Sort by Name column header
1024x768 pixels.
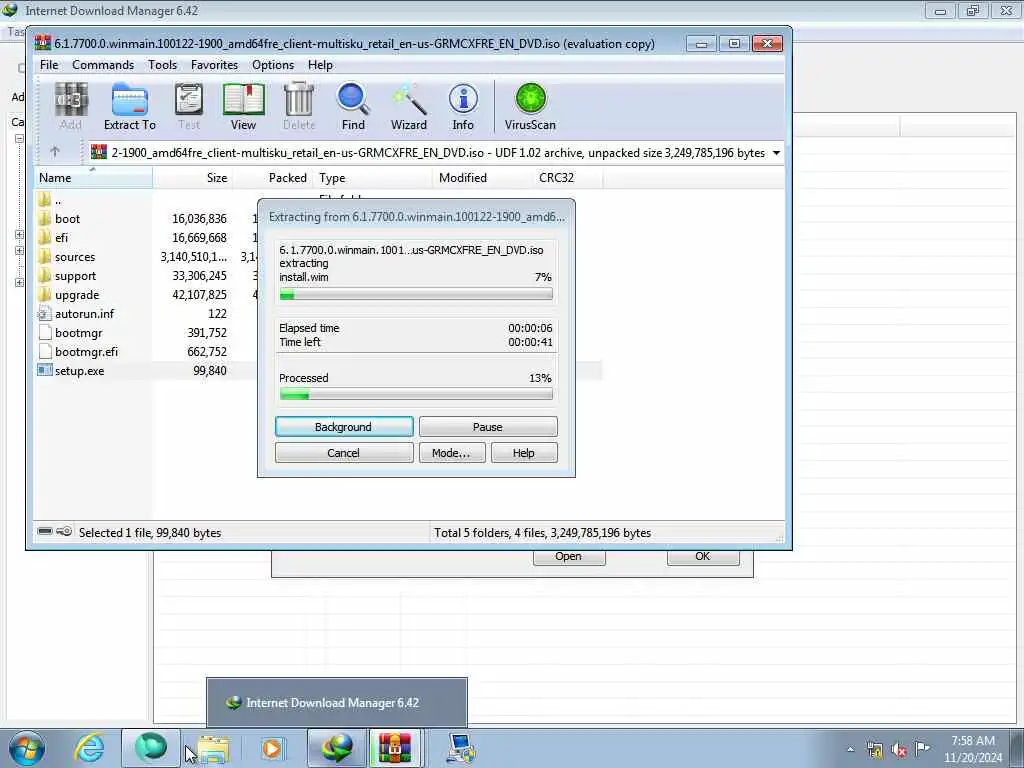(x=93, y=178)
